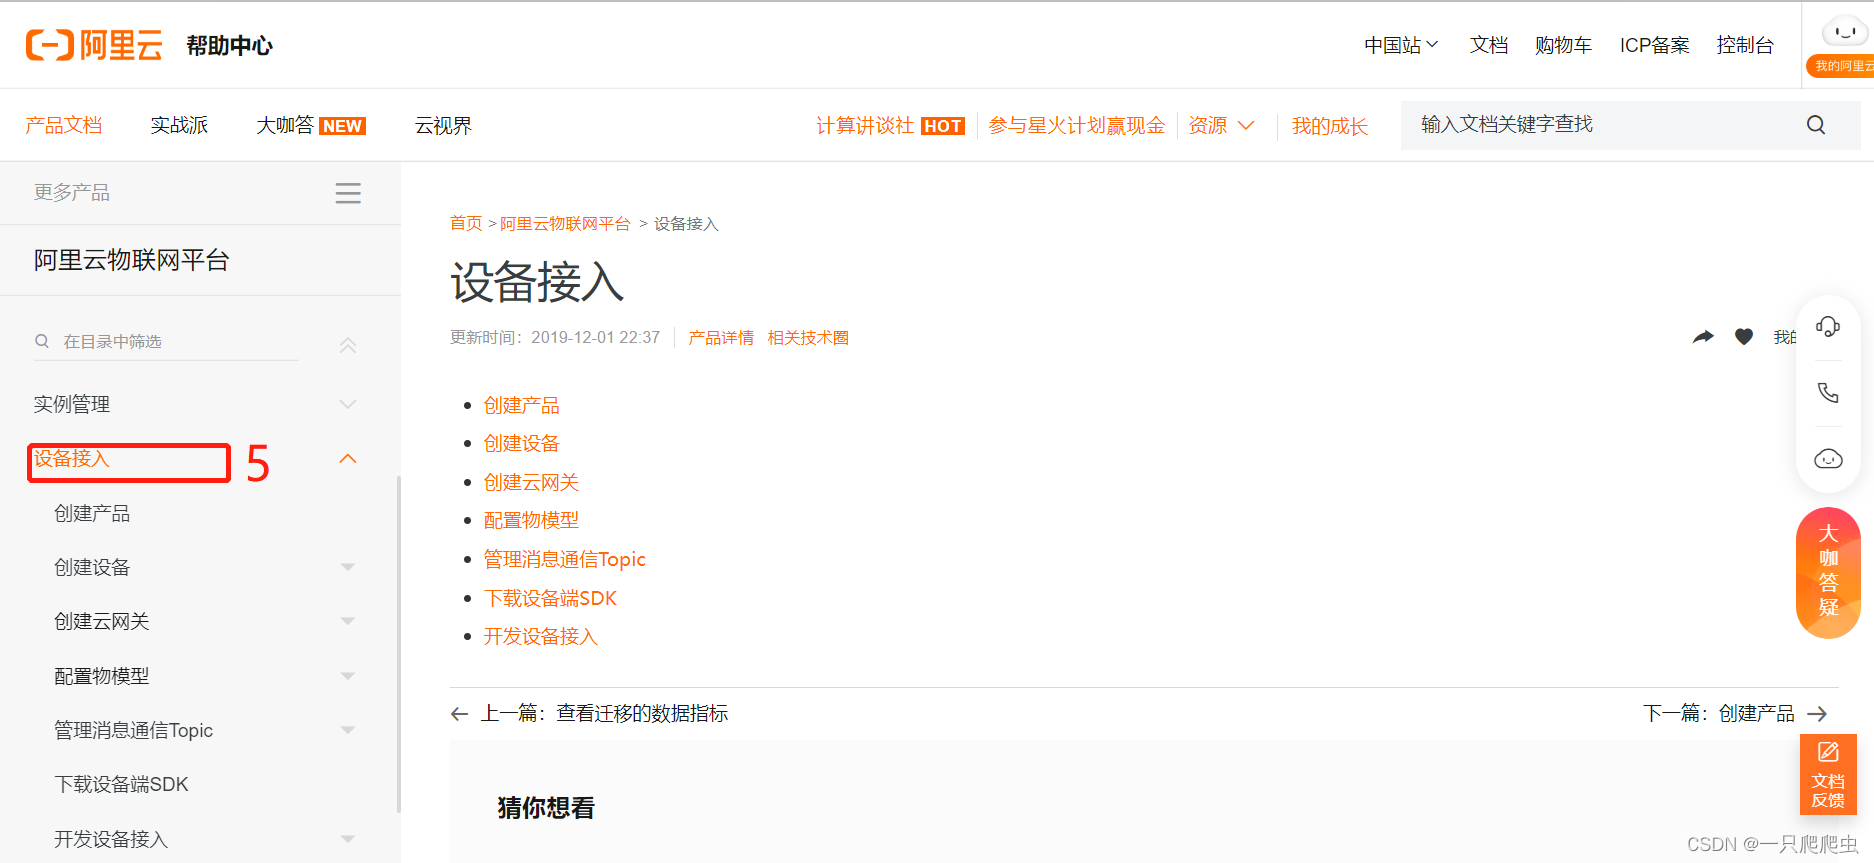Click the Aliyun logo
This screenshot has height=863, width=1874.
[94, 45]
